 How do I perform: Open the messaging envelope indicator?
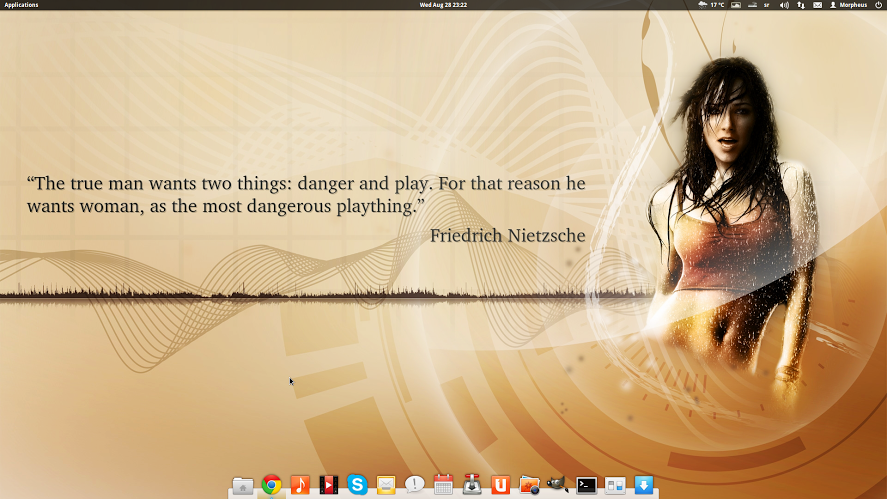pos(817,5)
